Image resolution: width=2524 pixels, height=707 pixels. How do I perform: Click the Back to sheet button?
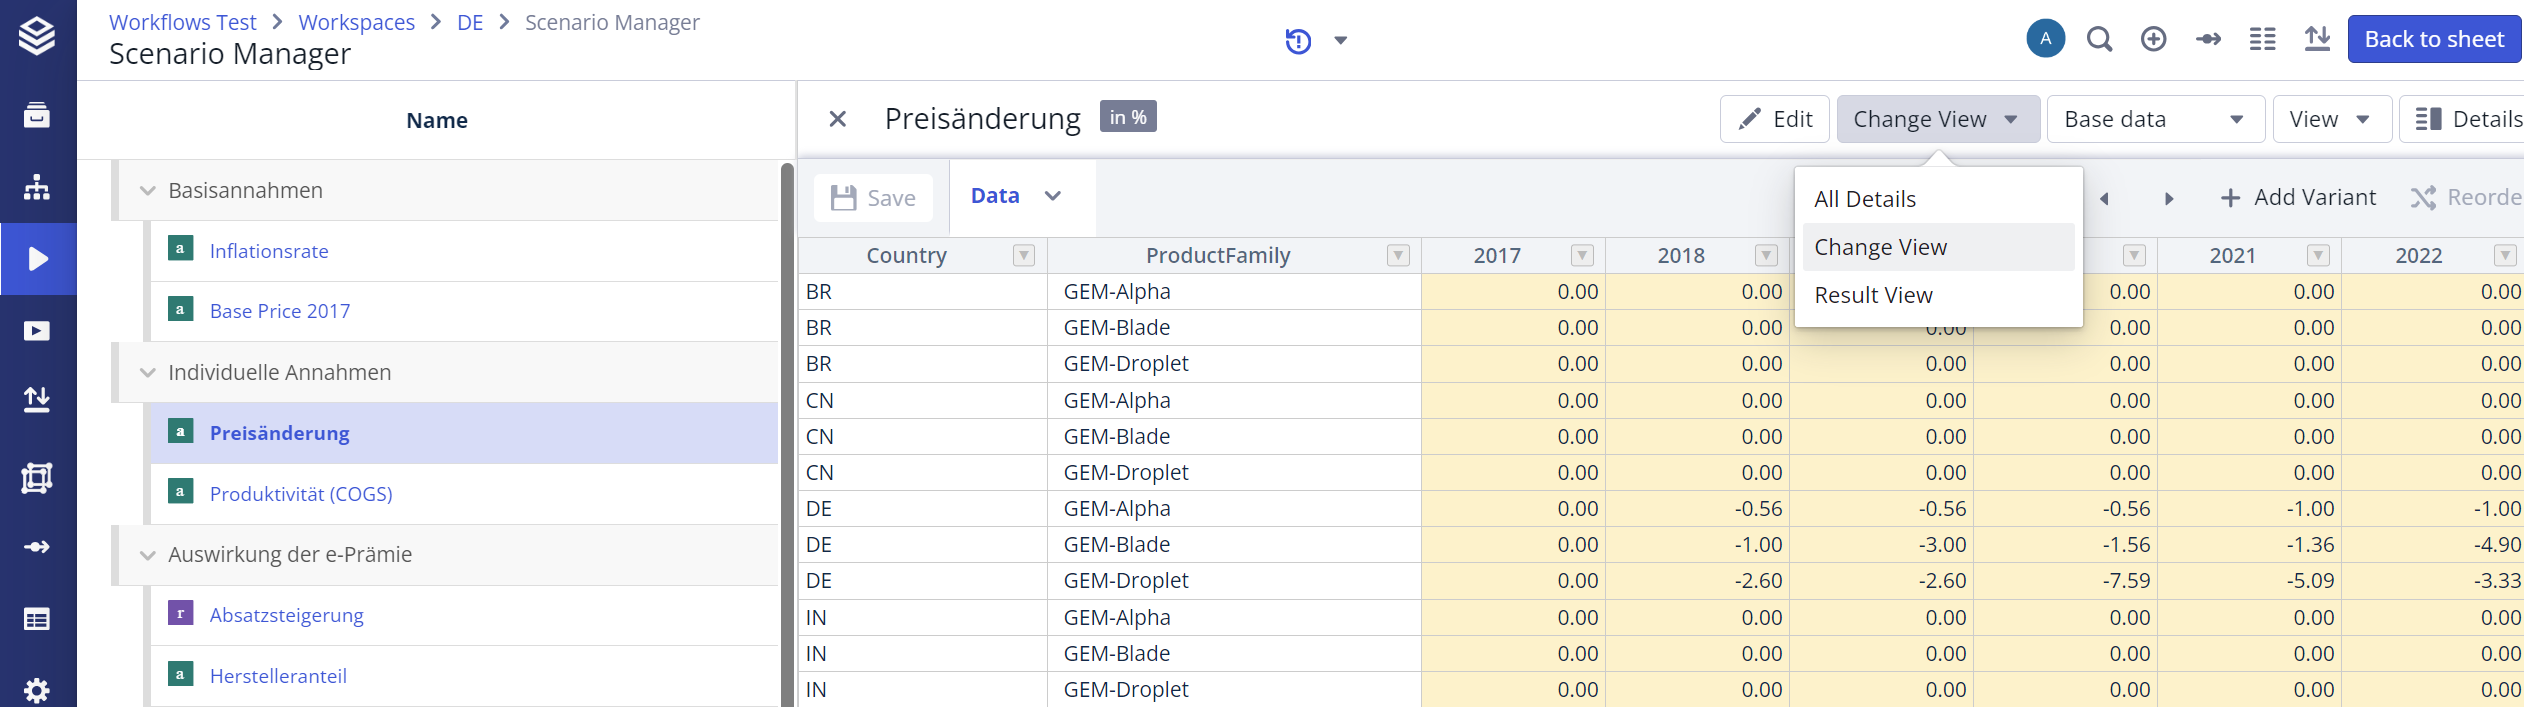pos(2433,39)
